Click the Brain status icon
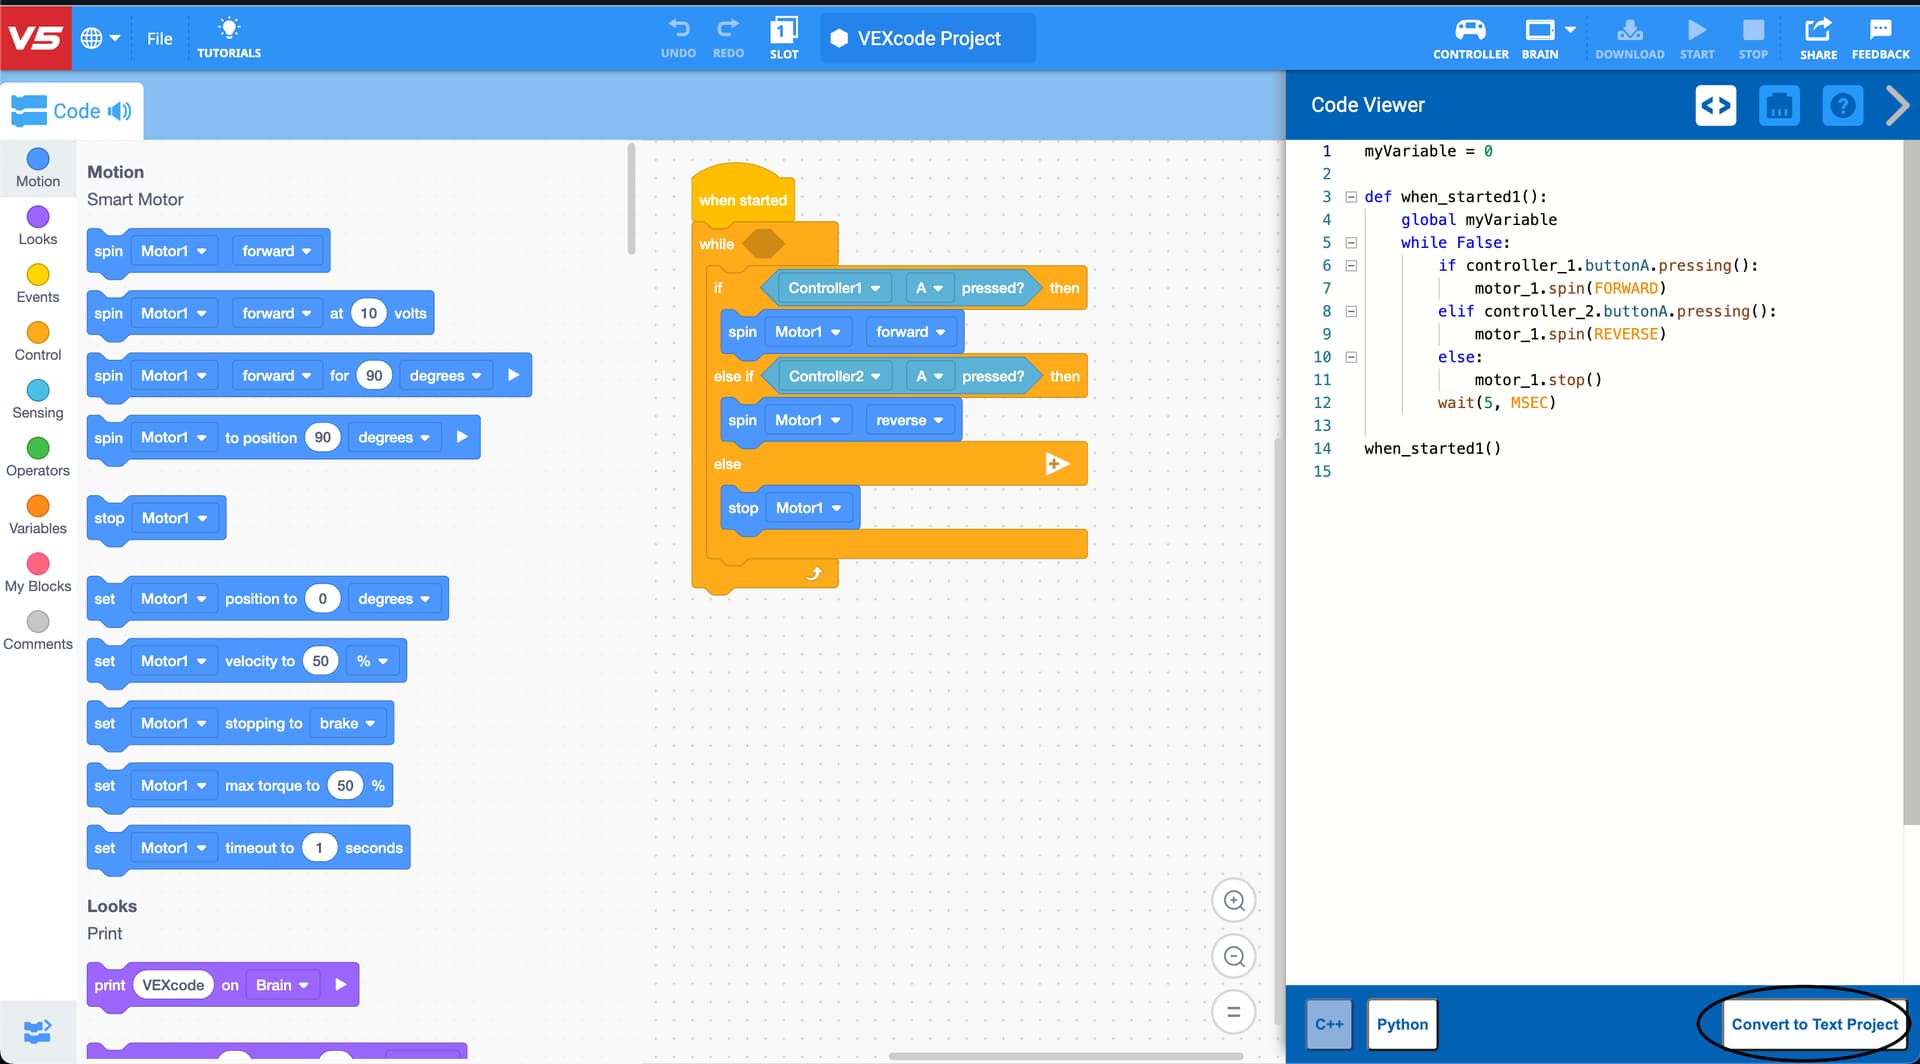Image resolution: width=1920 pixels, height=1064 pixels. [x=1540, y=30]
